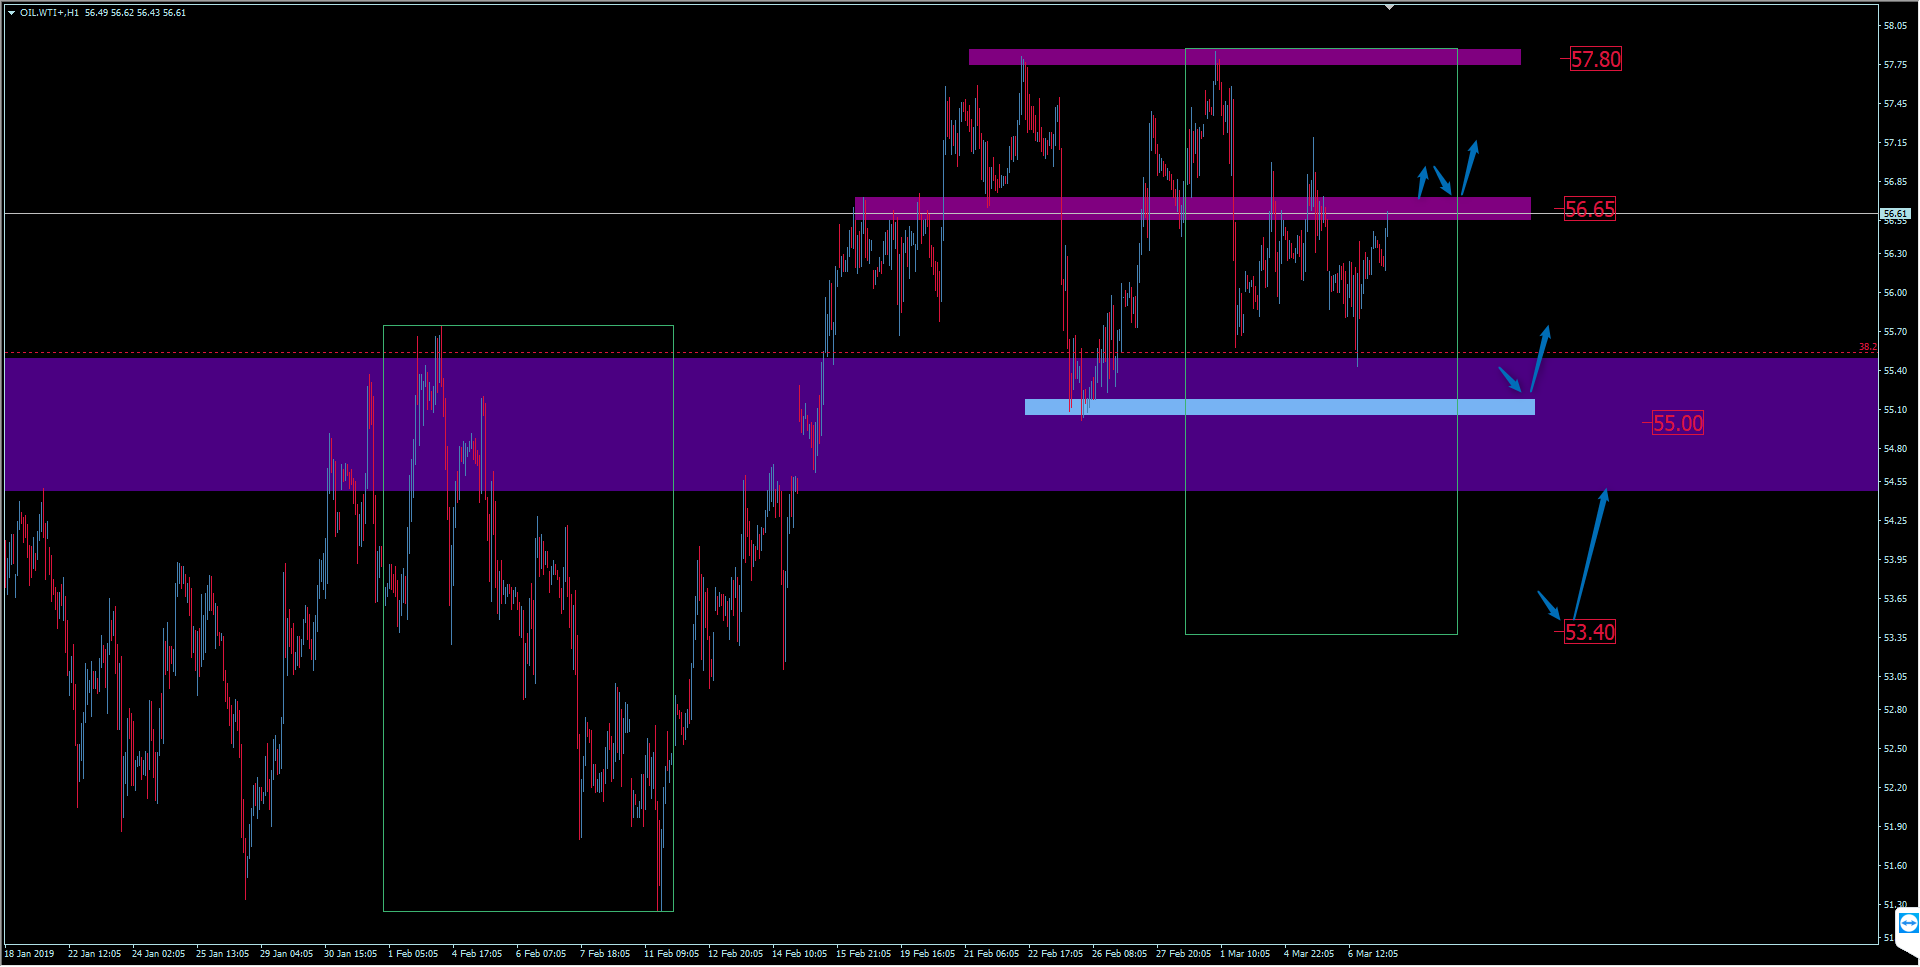Click the red 56.65 price label
Image resolution: width=1920 pixels, height=967 pixels.
(1589, 209)
